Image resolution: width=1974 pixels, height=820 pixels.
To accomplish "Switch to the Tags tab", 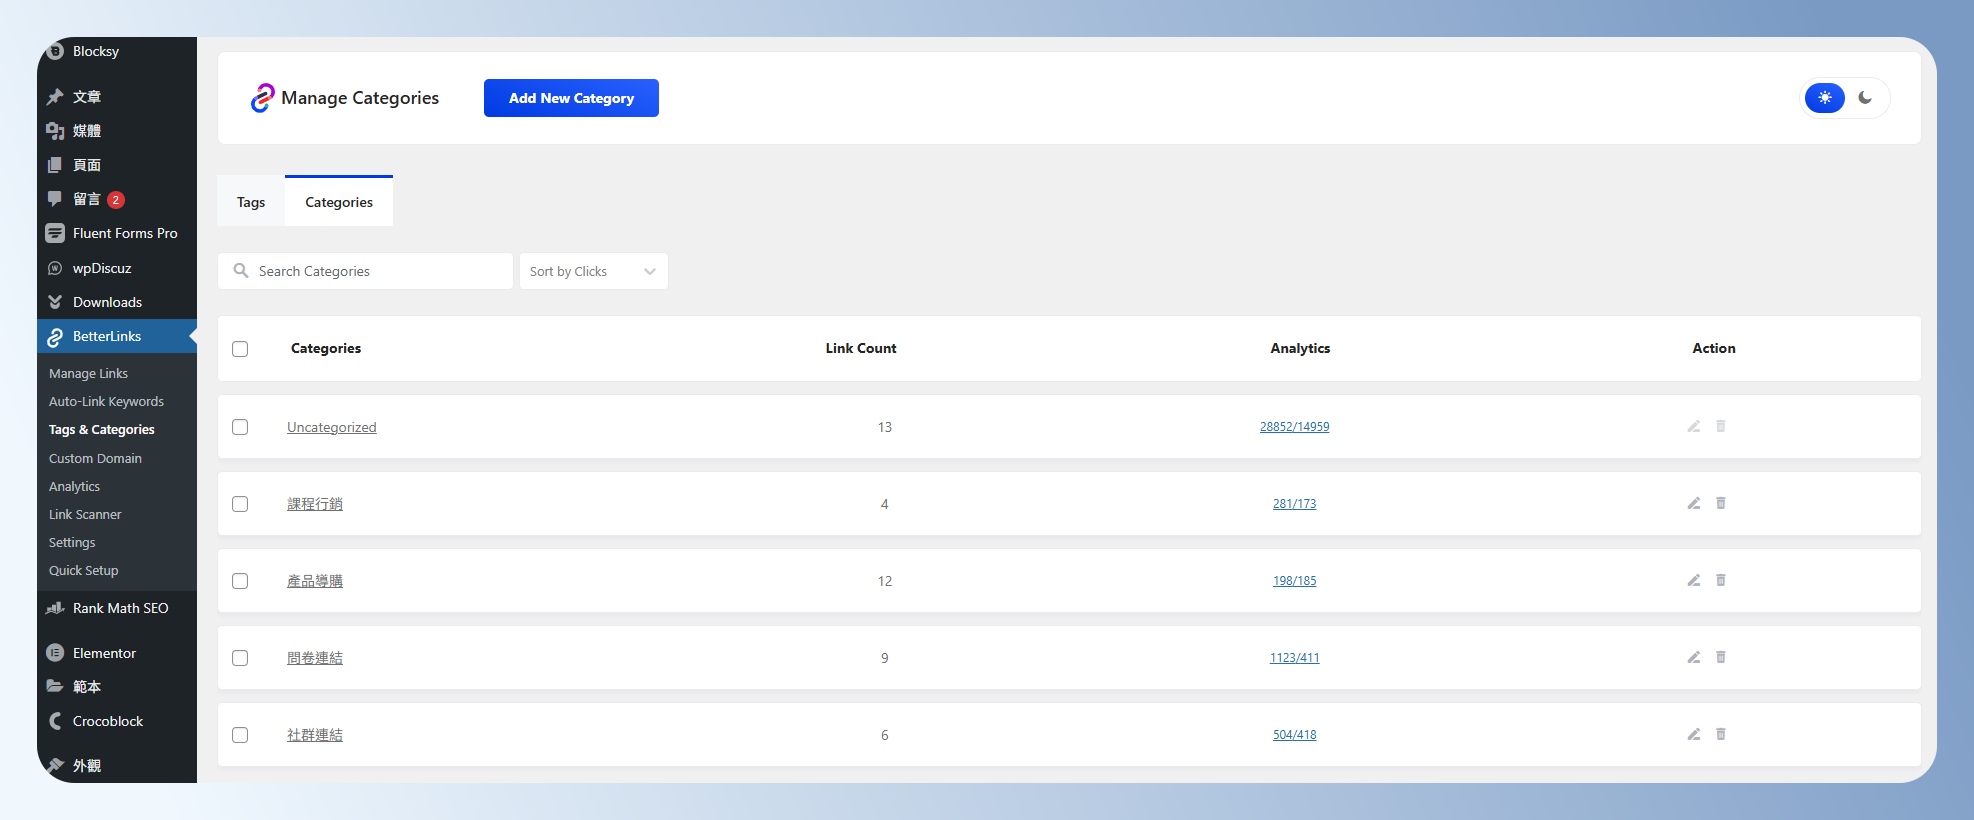I will (251, 202).
